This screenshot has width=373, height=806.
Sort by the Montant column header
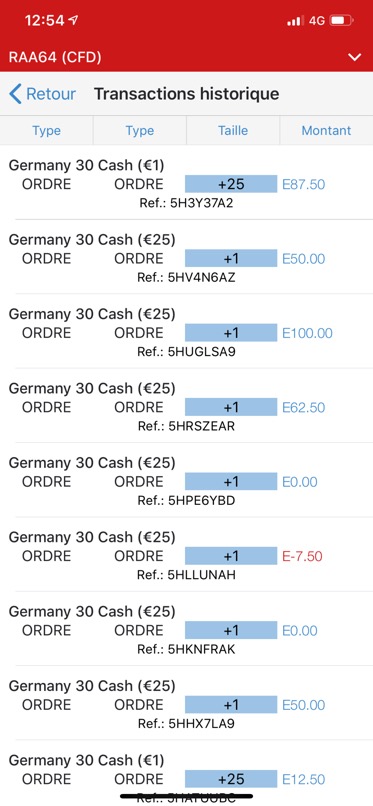[x=326, y=131]
